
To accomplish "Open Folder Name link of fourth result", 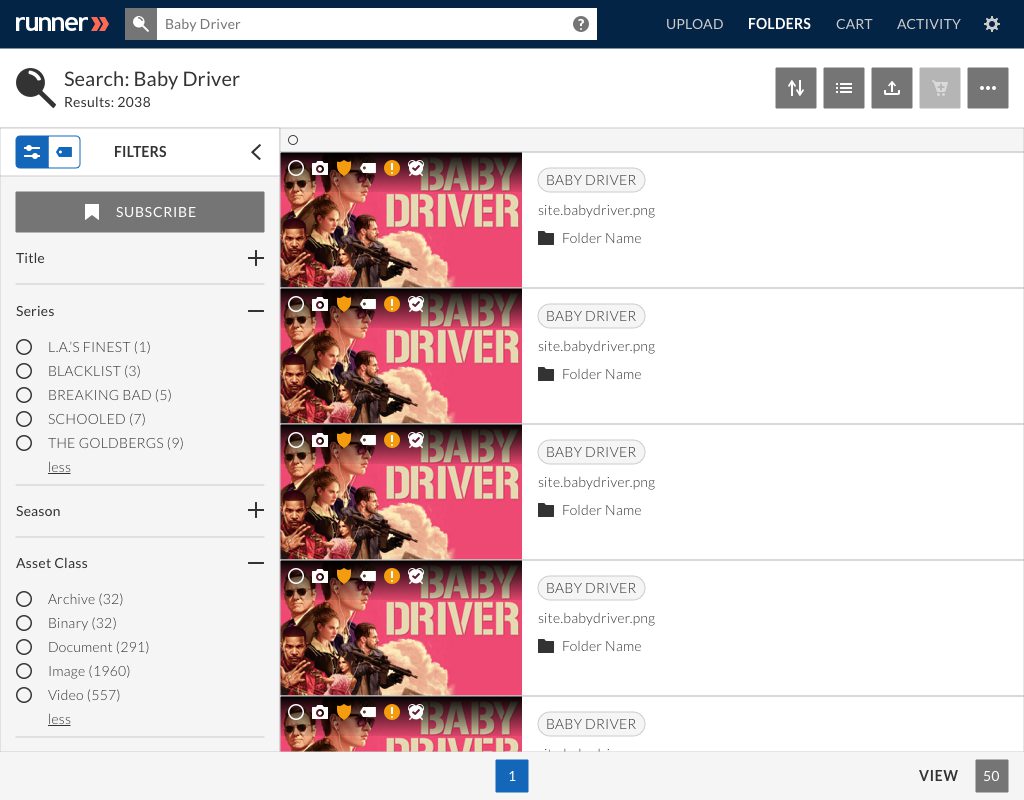I will (601, 646).
